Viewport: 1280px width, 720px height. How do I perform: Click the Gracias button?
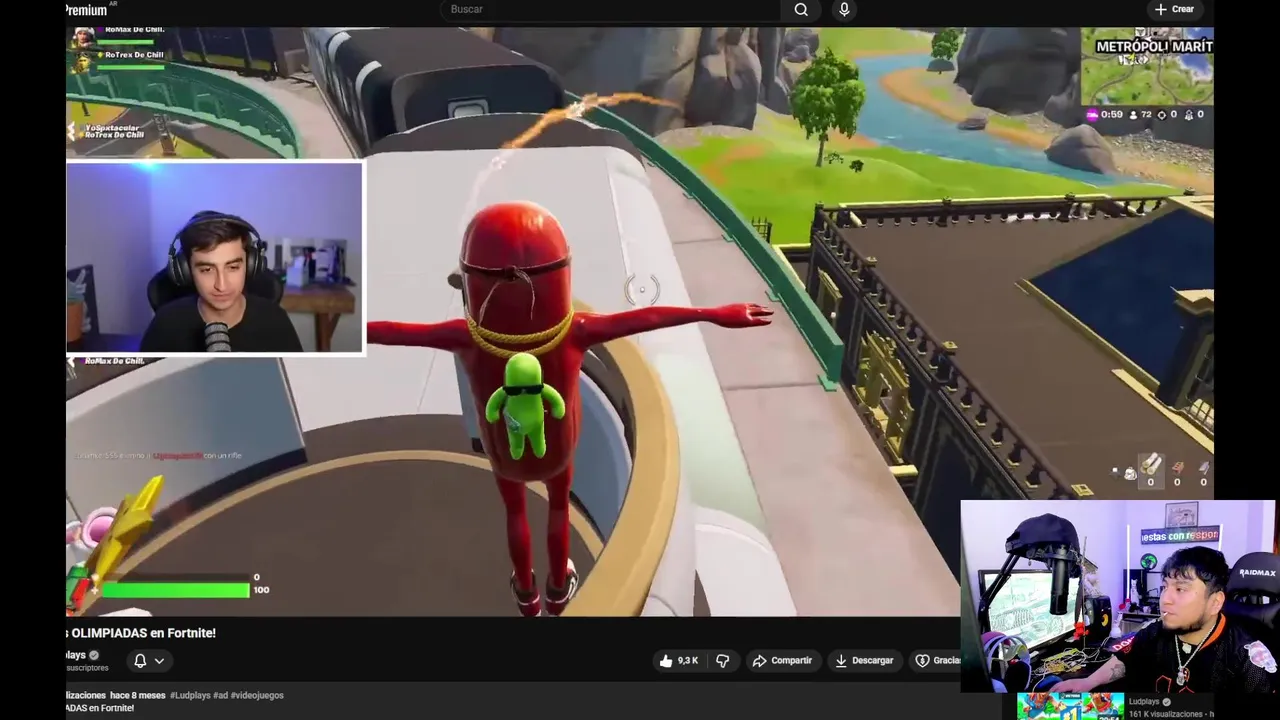point(936,660)
